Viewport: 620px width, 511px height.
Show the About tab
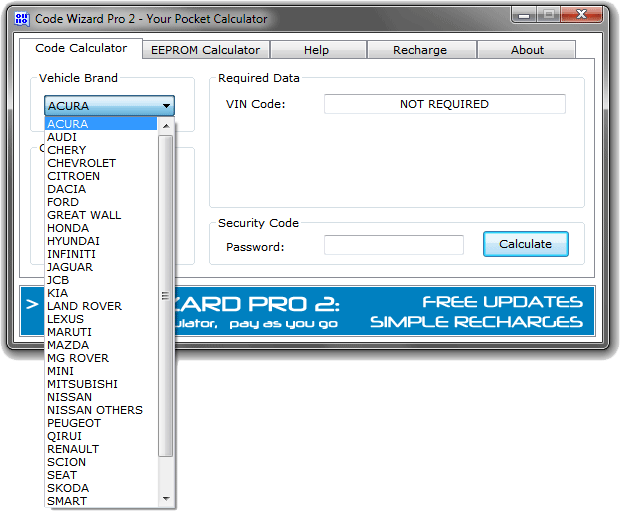[527, 50]
